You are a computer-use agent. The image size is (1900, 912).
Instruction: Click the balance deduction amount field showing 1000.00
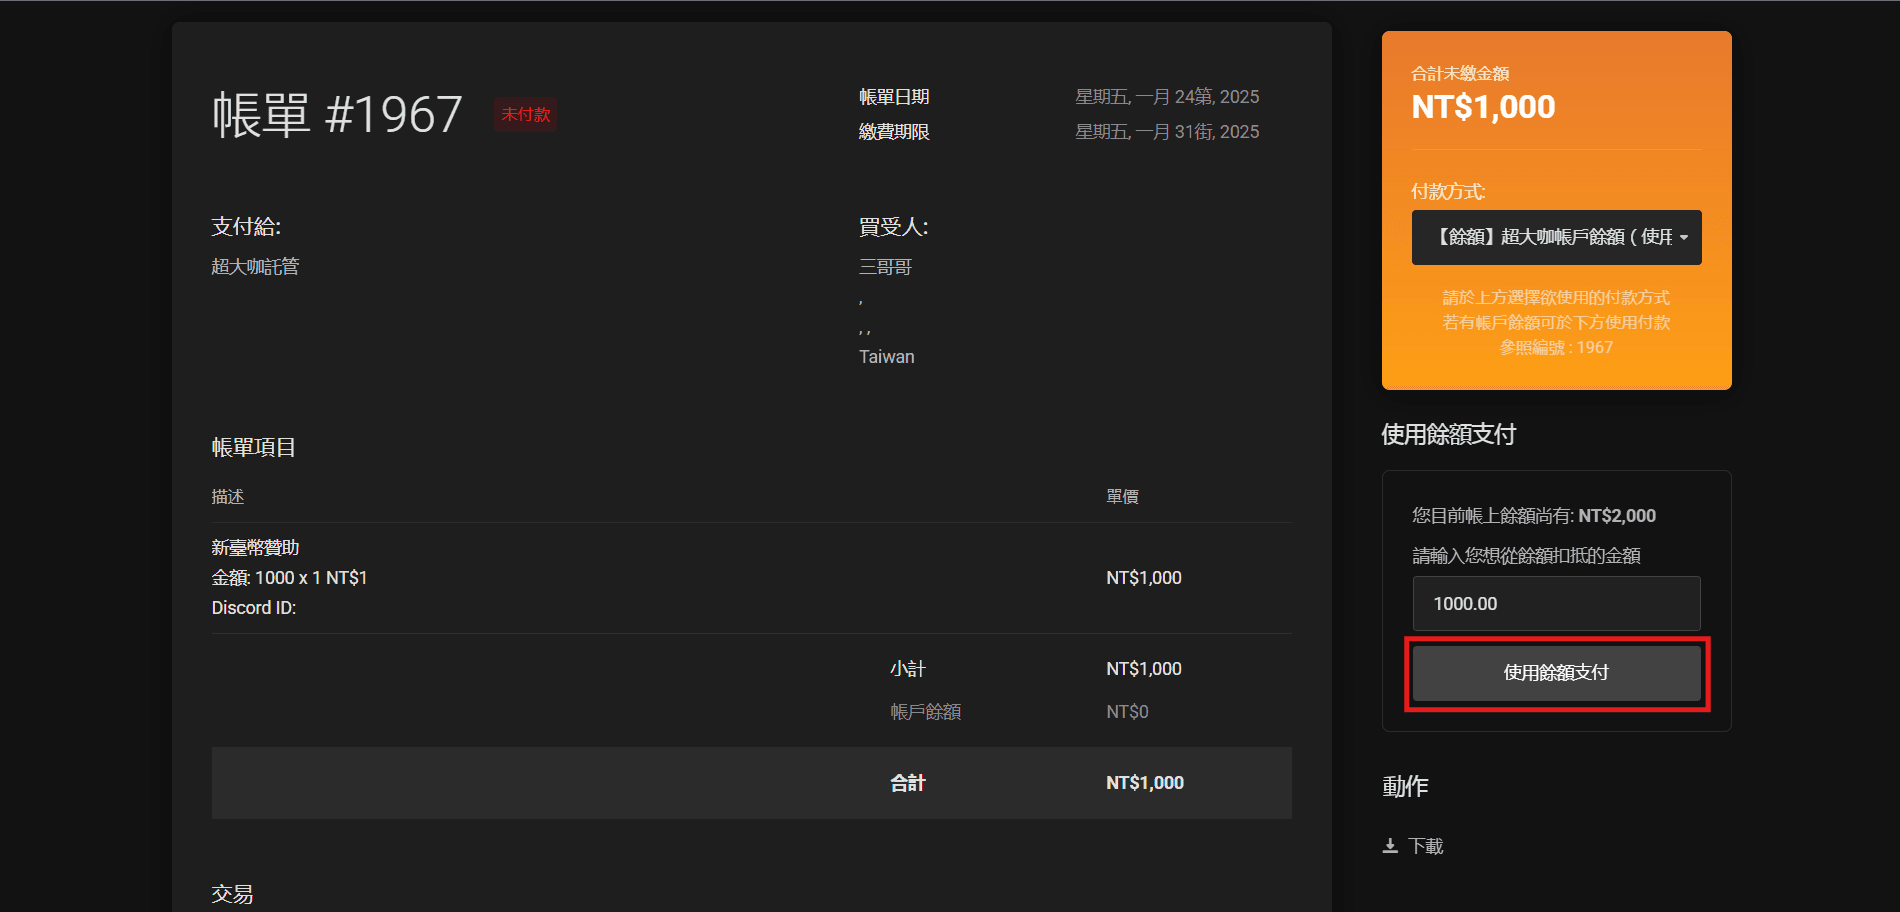click(x=1556, y=603)
